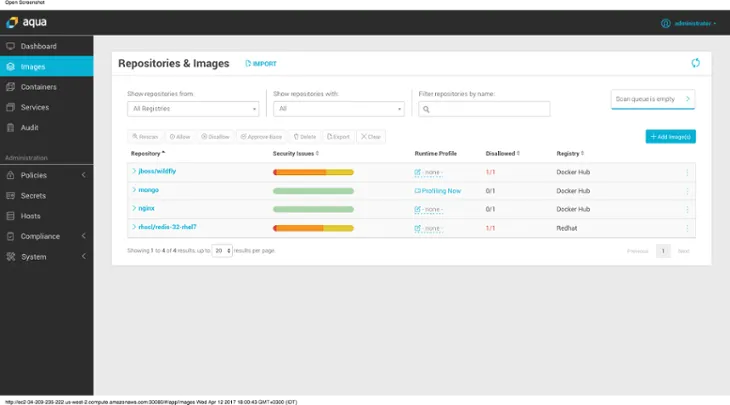Click the Audit sidebar icon

pyautogui.click(x=10, y=128)
